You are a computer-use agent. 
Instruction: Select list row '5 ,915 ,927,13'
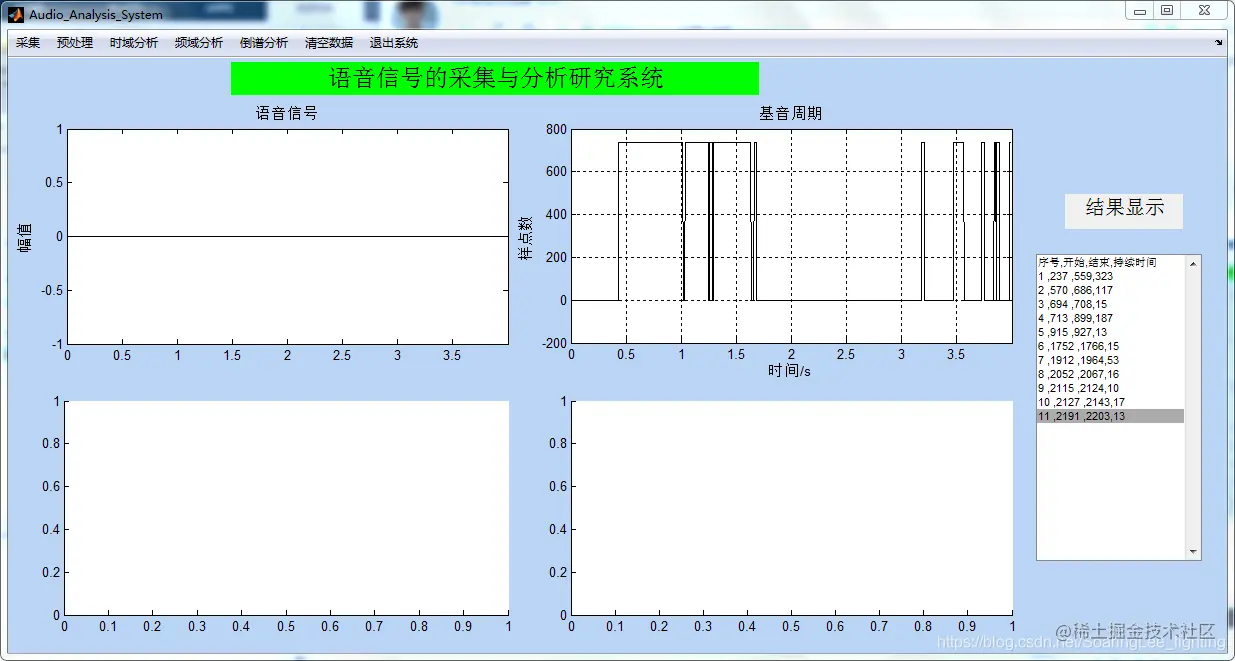click(x=1110, y=332)
